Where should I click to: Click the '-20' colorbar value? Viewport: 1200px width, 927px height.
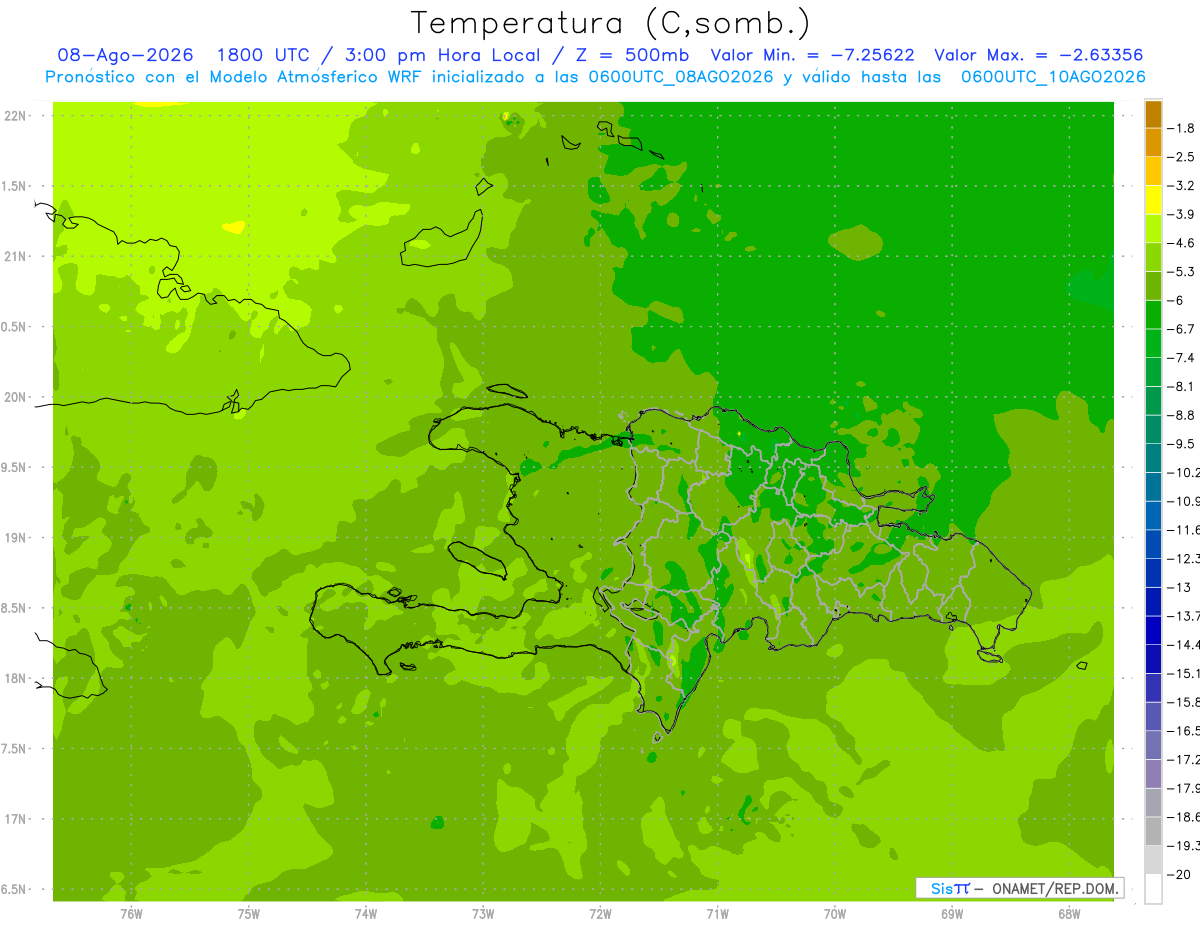1179,875
